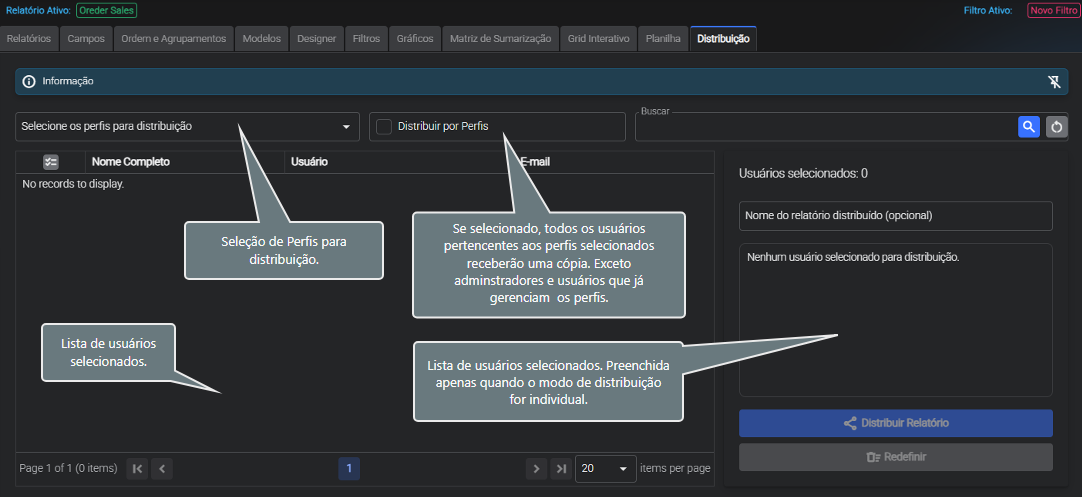The height and width of the screenshot is (497, 1082).
Task: Switch to the Campos tab
Action: (x=86, y=39)
